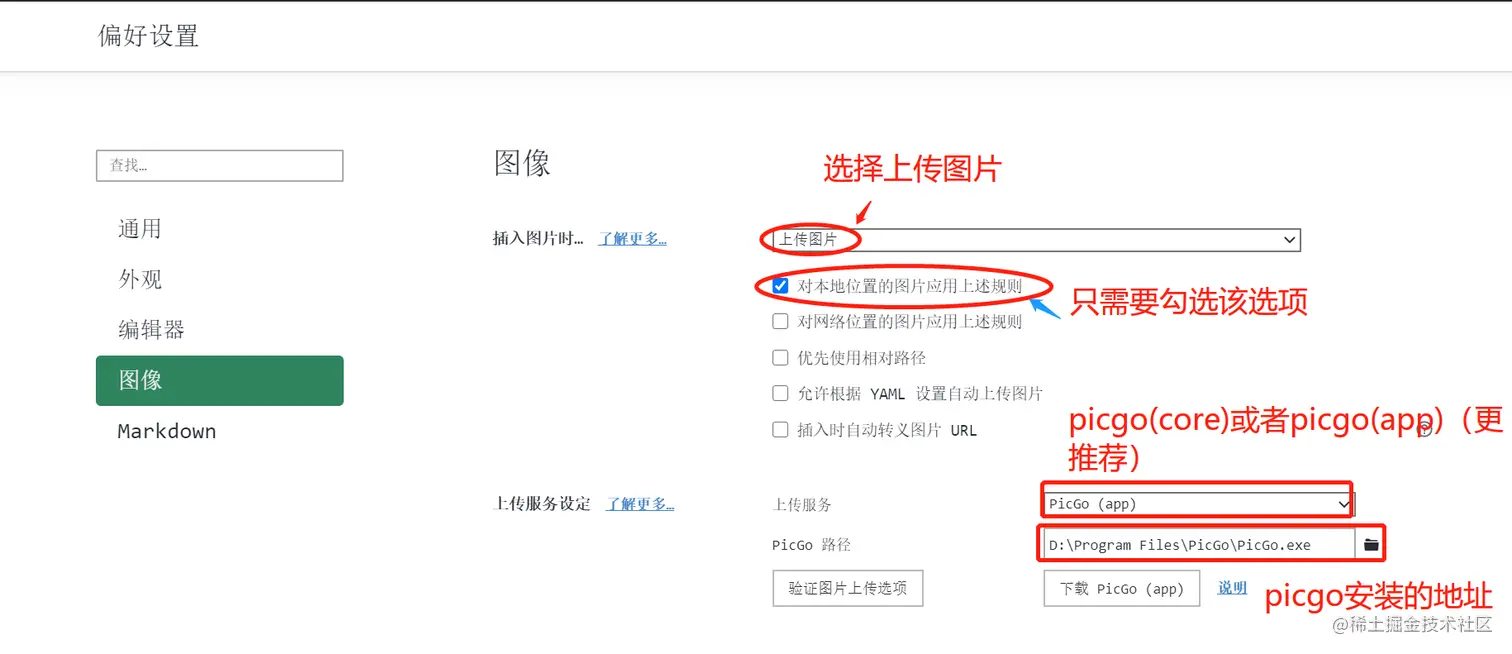Click 验证图片上传选项 button
The image size is (1512, 654).
tap(847, 588)
